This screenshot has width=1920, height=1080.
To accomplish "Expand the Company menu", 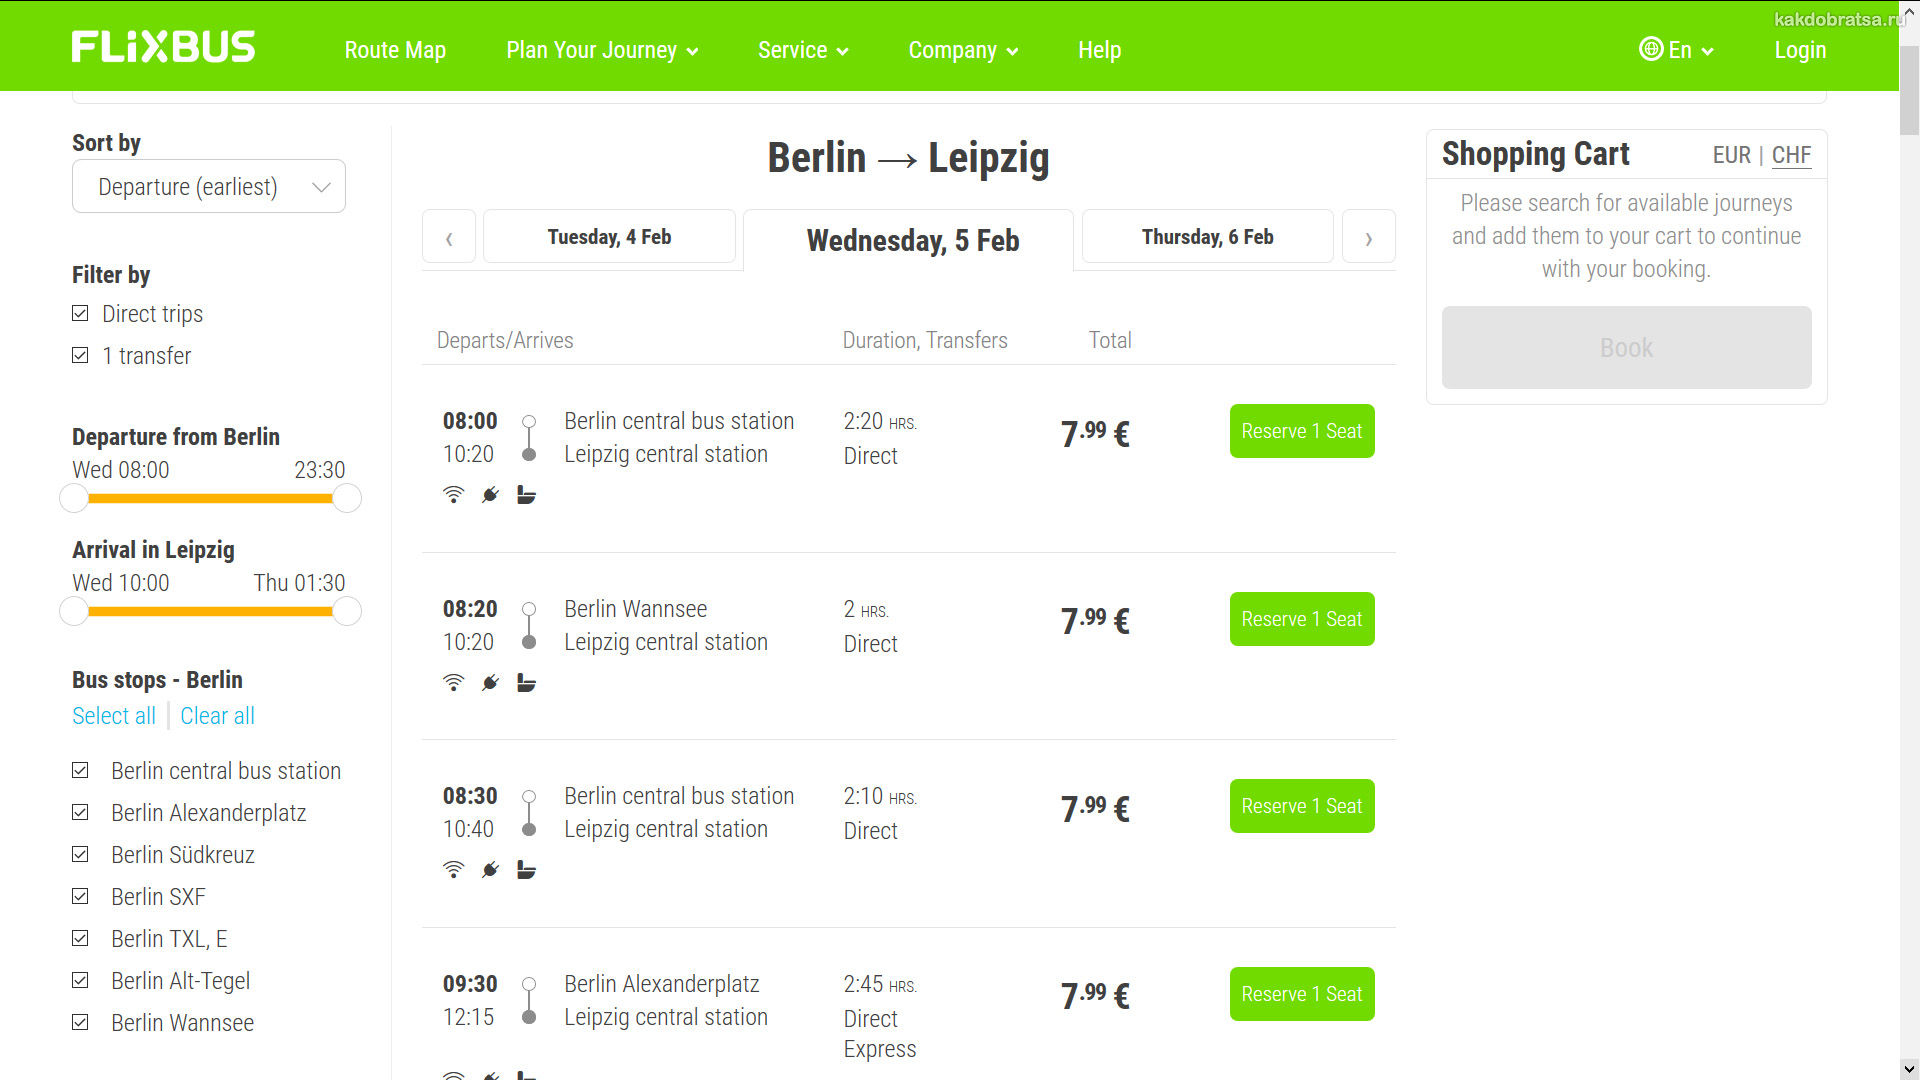I will pos(962,50).
